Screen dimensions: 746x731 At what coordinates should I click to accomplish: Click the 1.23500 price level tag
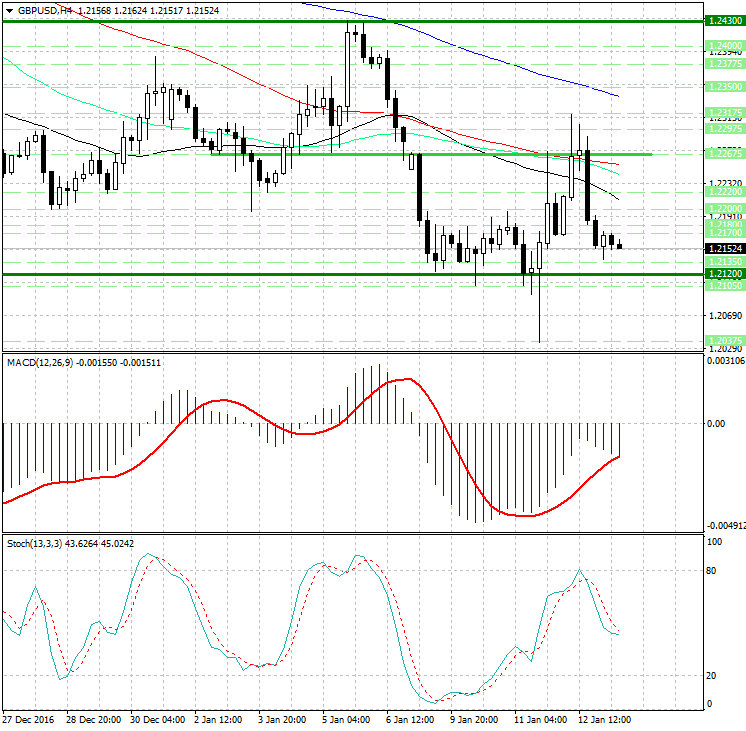tap(723, 88)
